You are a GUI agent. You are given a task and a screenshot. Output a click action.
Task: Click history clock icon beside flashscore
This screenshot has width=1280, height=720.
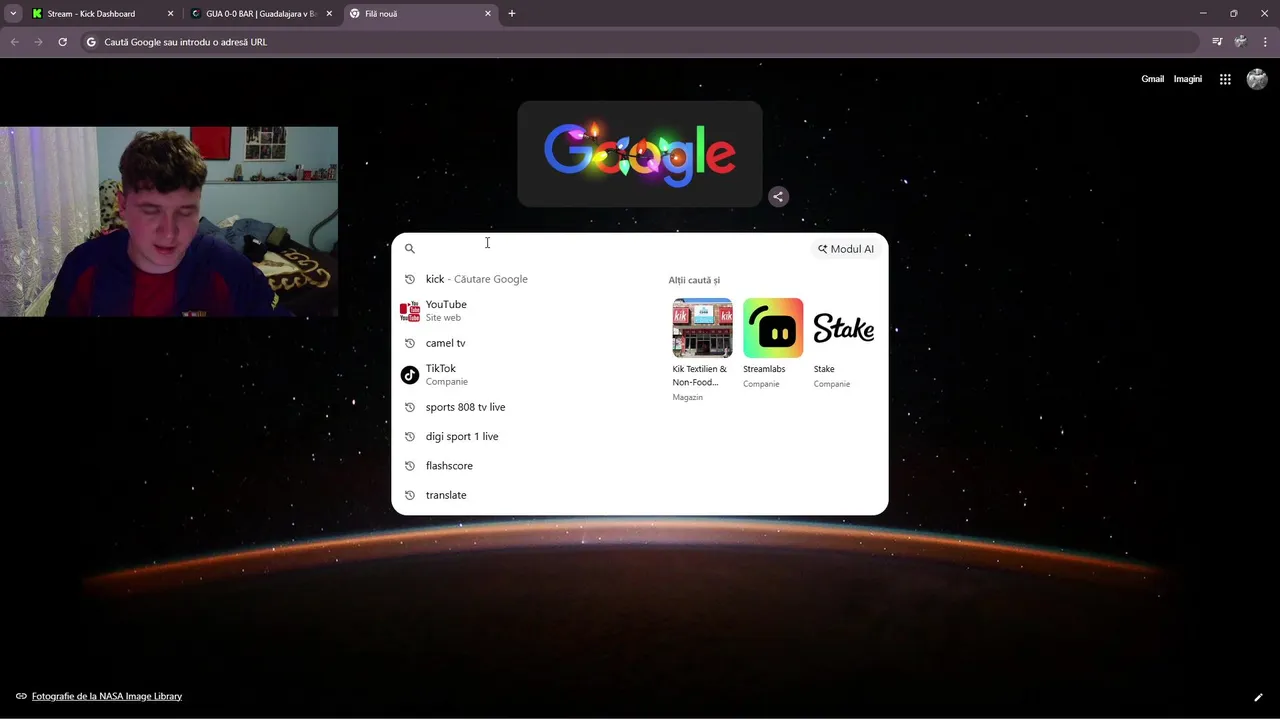(x=410, y=466)
